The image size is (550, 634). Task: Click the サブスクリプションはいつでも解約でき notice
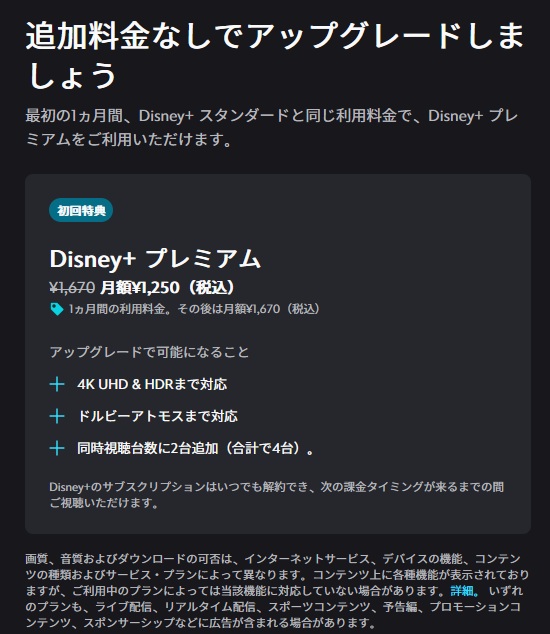tap(277, 495)
